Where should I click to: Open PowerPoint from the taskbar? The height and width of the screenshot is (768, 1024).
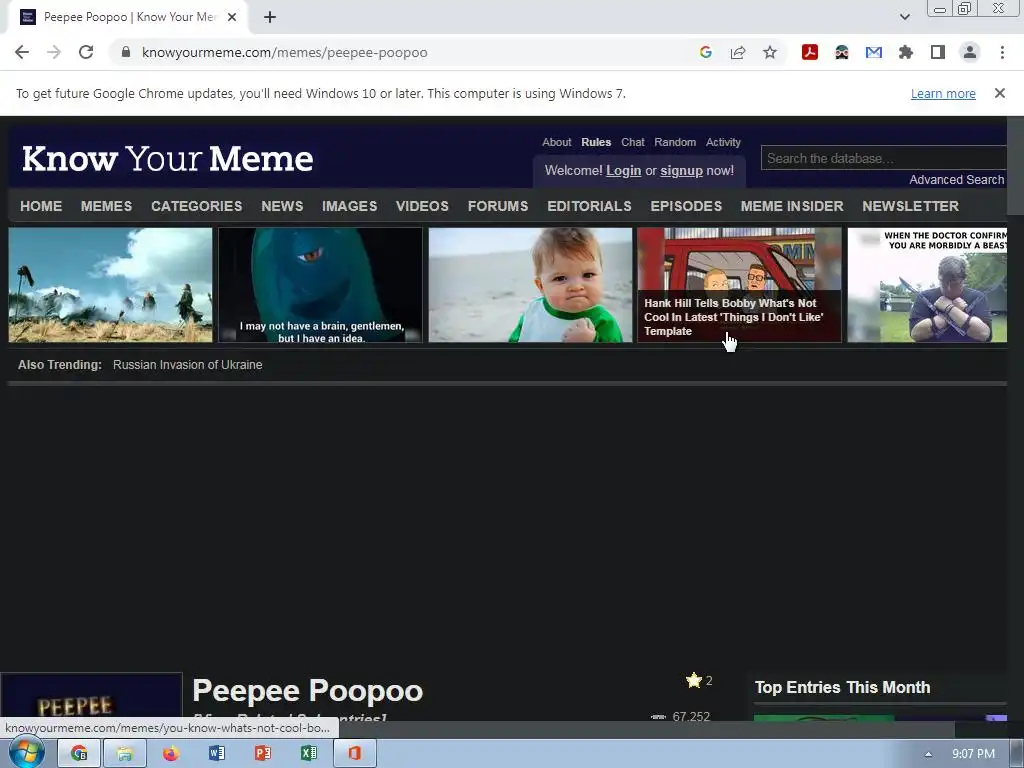pos(263,754)
